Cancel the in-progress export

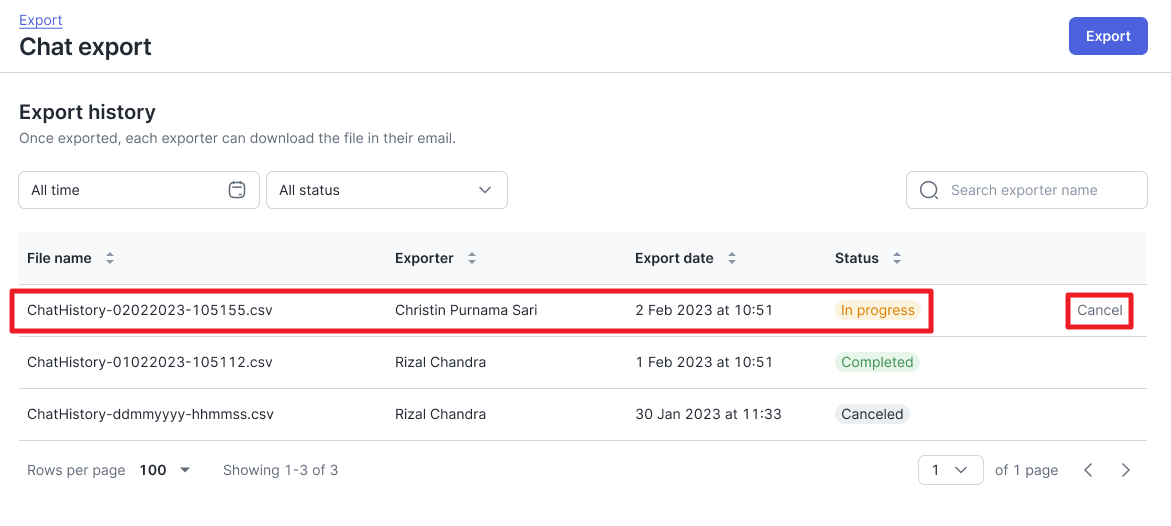(x=1099, y=310)
